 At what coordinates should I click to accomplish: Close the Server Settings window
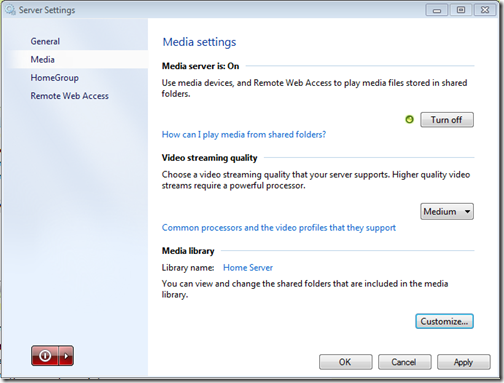coord(486,10)
